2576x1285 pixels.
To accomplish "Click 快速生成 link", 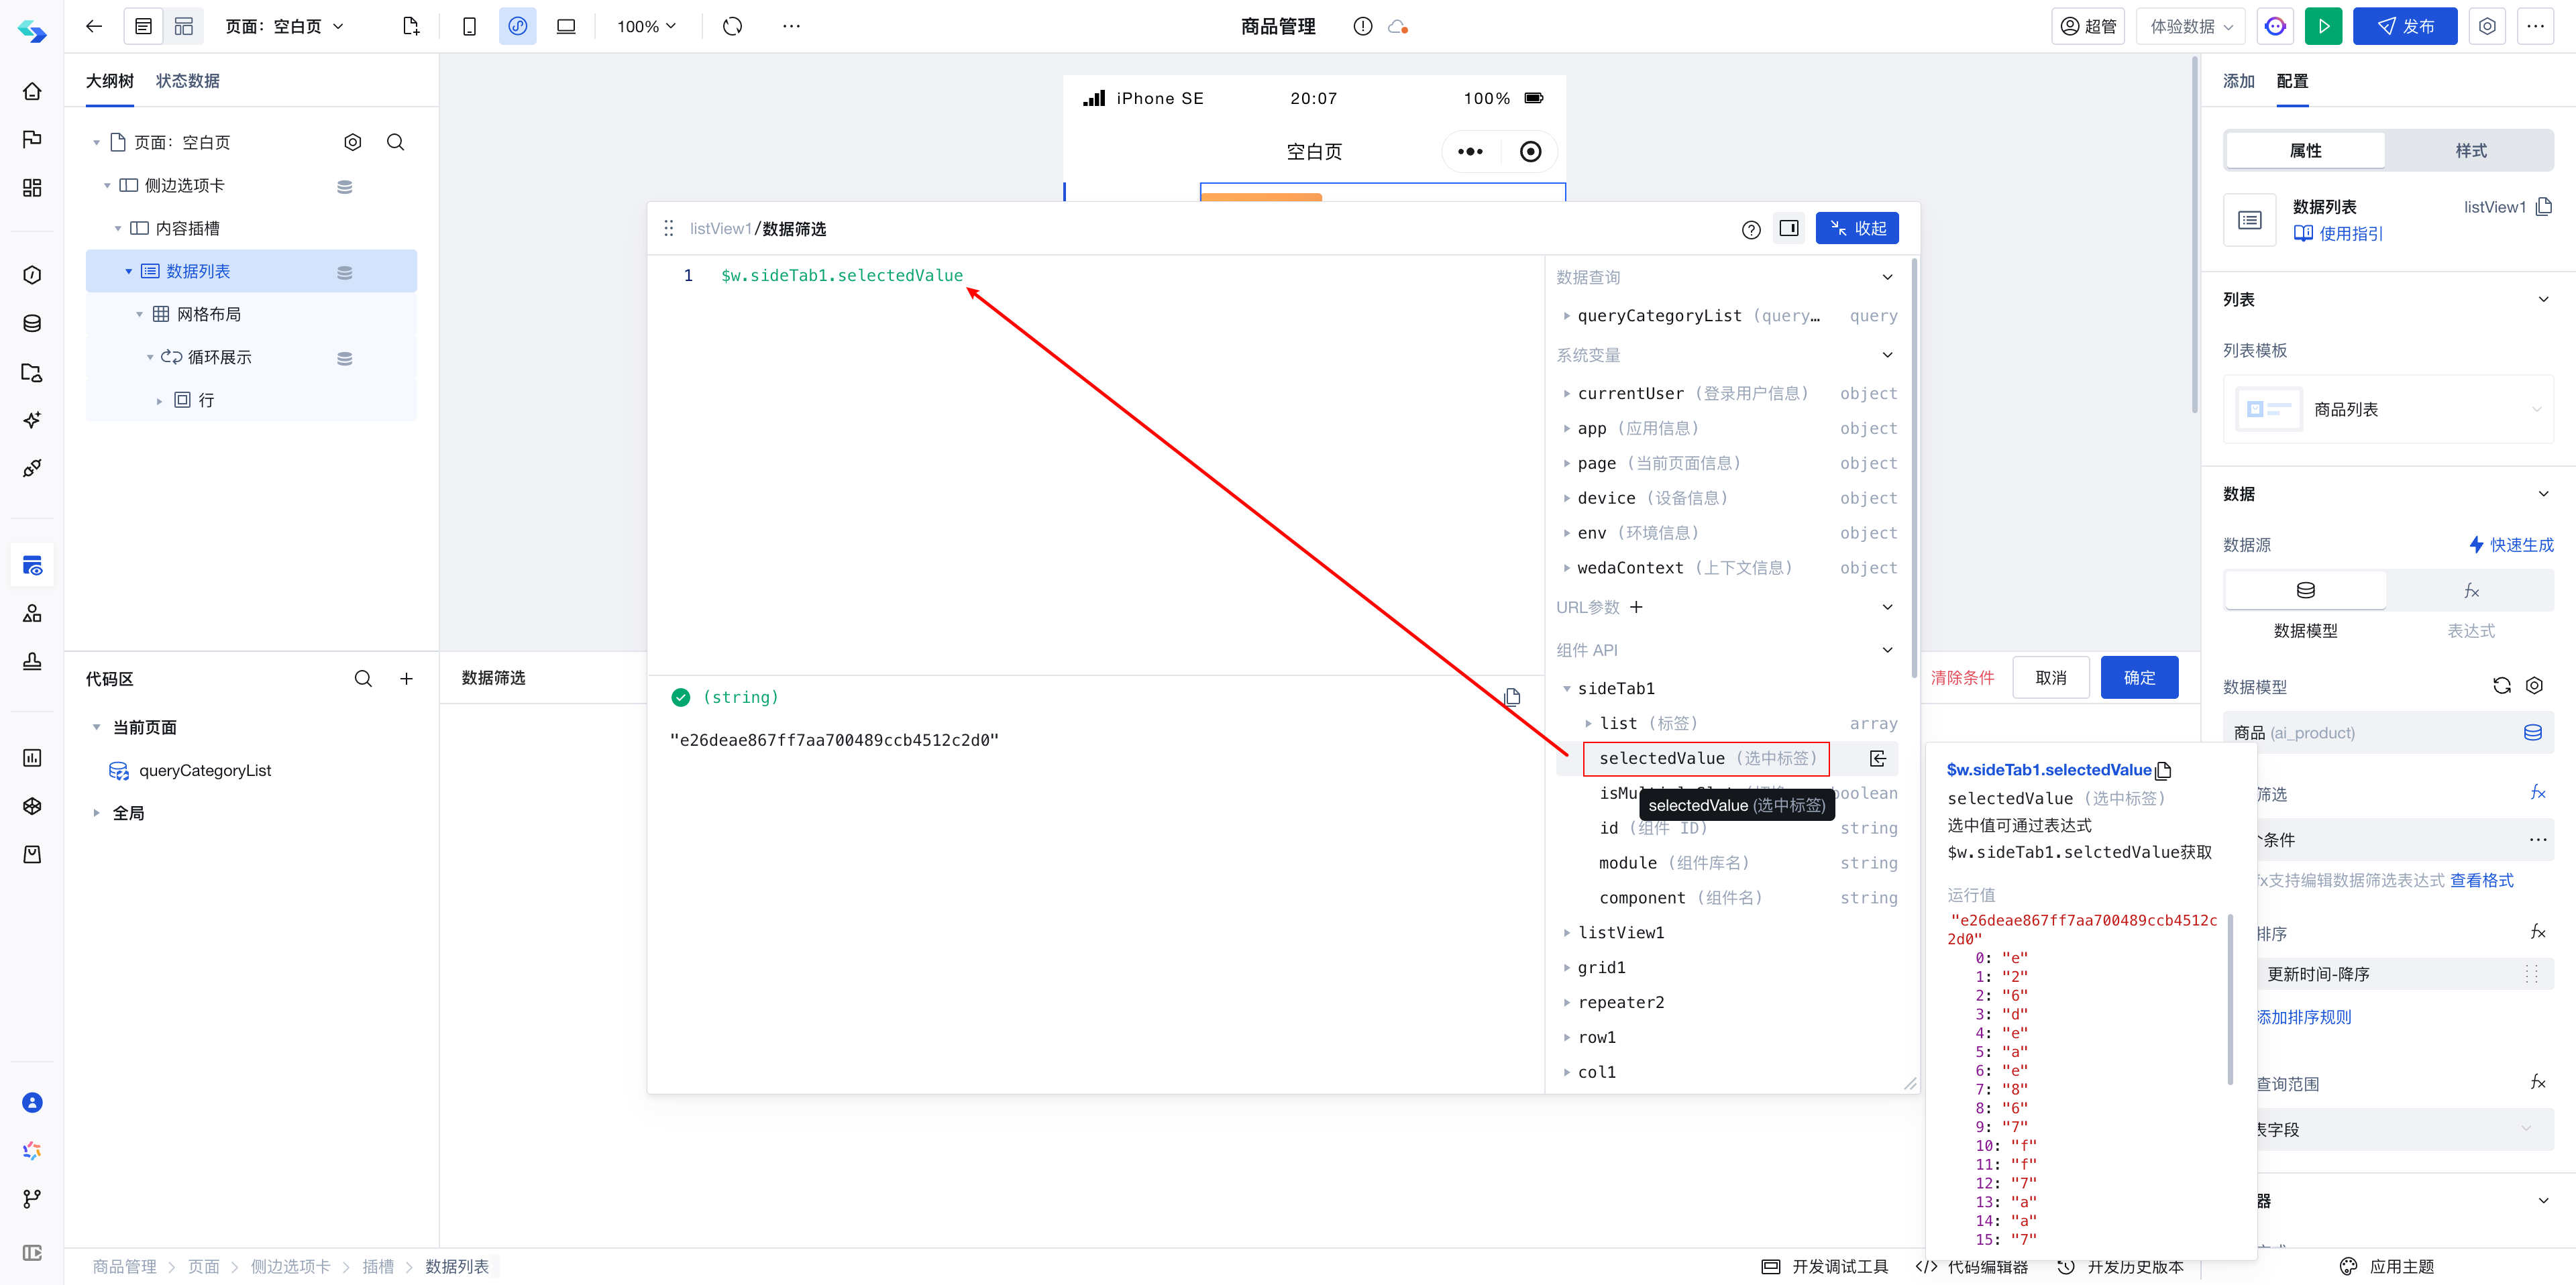I will [x=2511, y=545].
